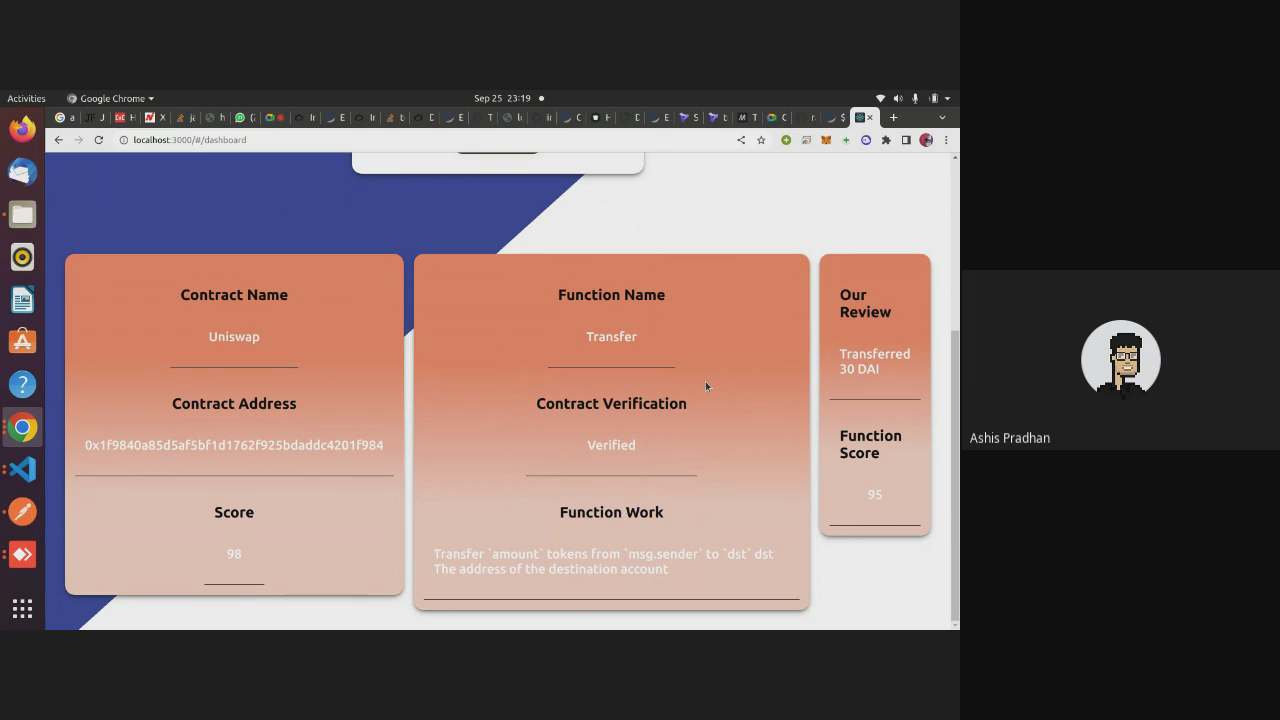The image size is (1280, 720).
Task: Click the Contract Name heading
Action: [234, 295]
